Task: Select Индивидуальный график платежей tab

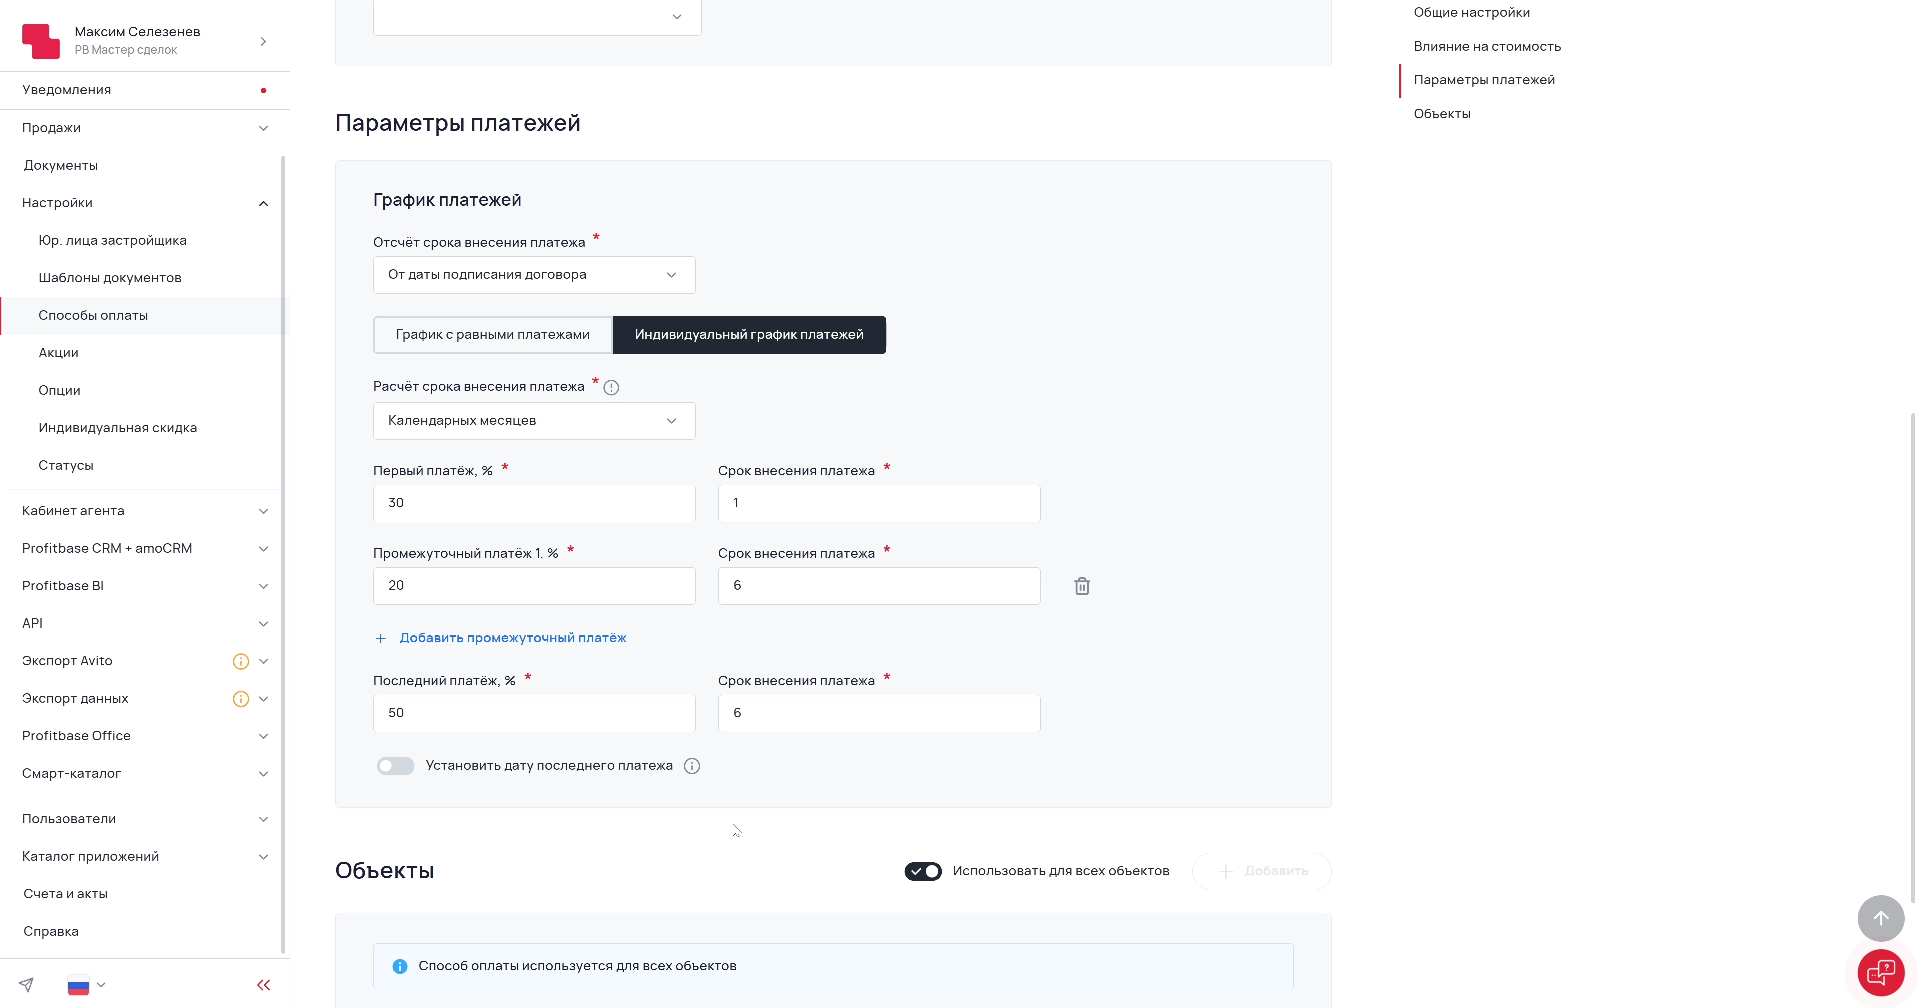Action: 749,335
